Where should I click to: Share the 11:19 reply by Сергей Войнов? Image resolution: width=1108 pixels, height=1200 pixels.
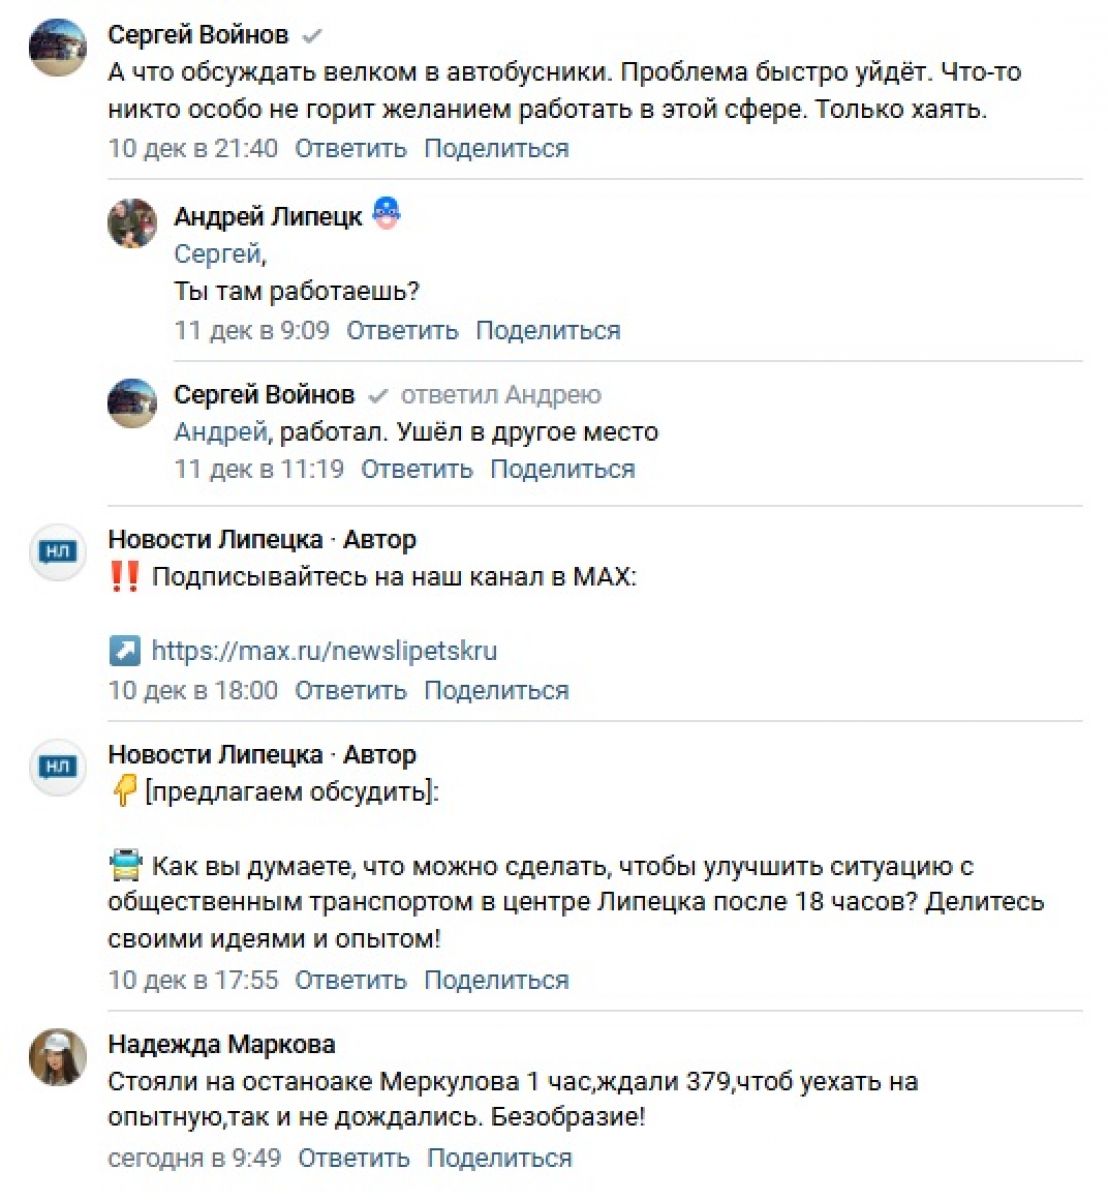coord(562,469)
